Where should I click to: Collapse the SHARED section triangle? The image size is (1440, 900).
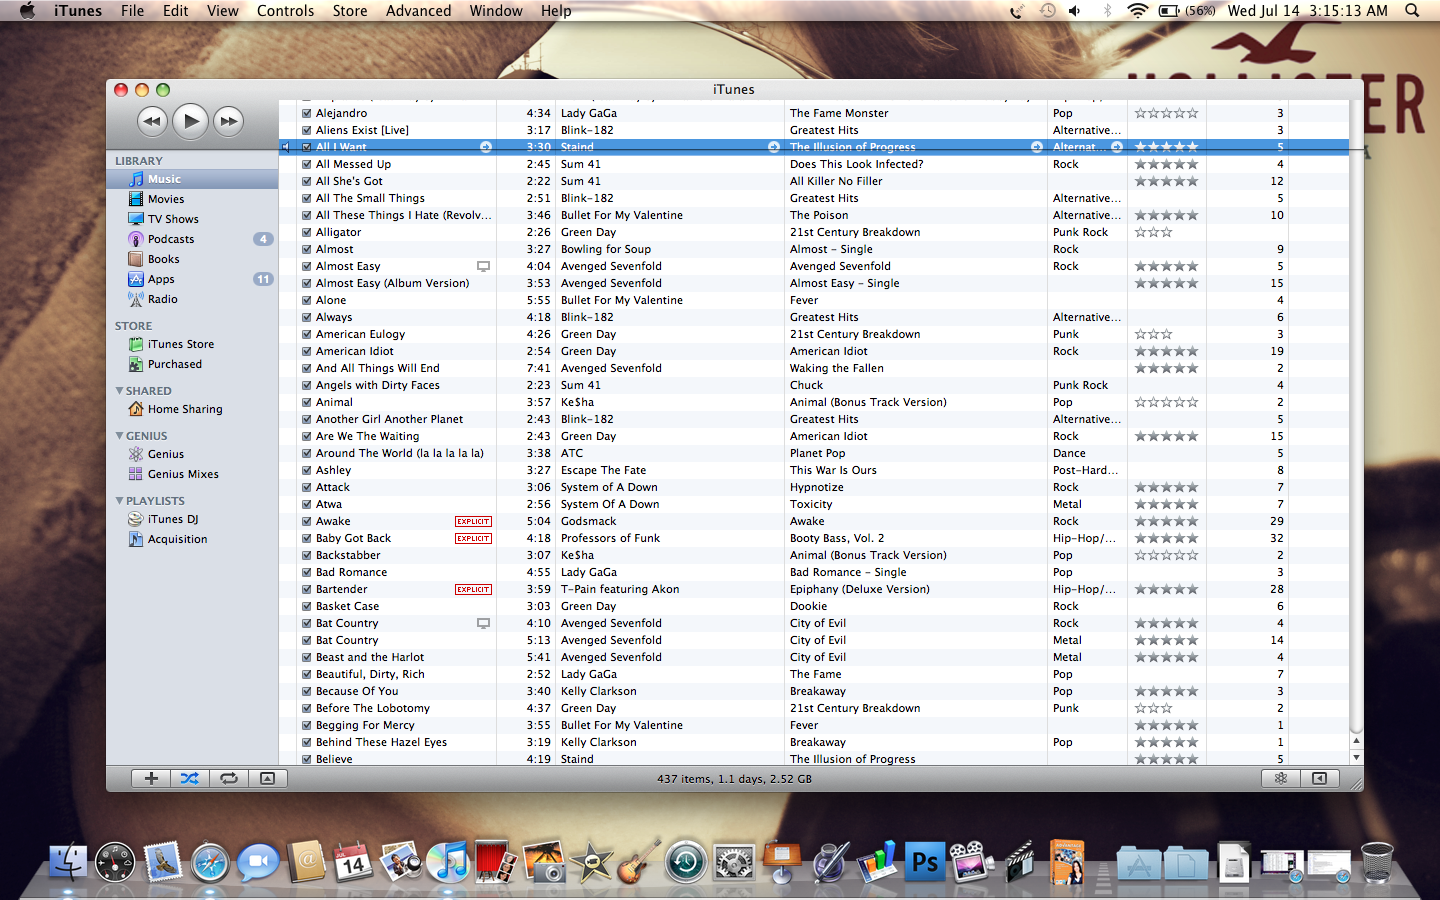[119, 390]
